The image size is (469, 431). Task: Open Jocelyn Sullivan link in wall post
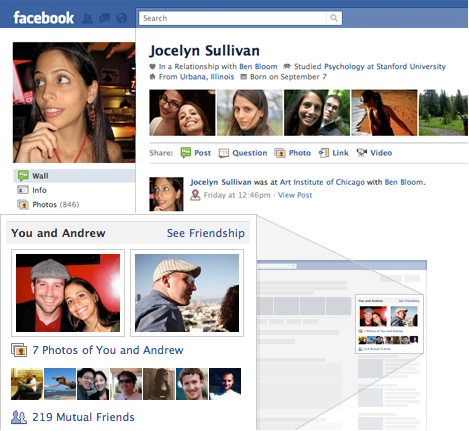click(221, 182)
